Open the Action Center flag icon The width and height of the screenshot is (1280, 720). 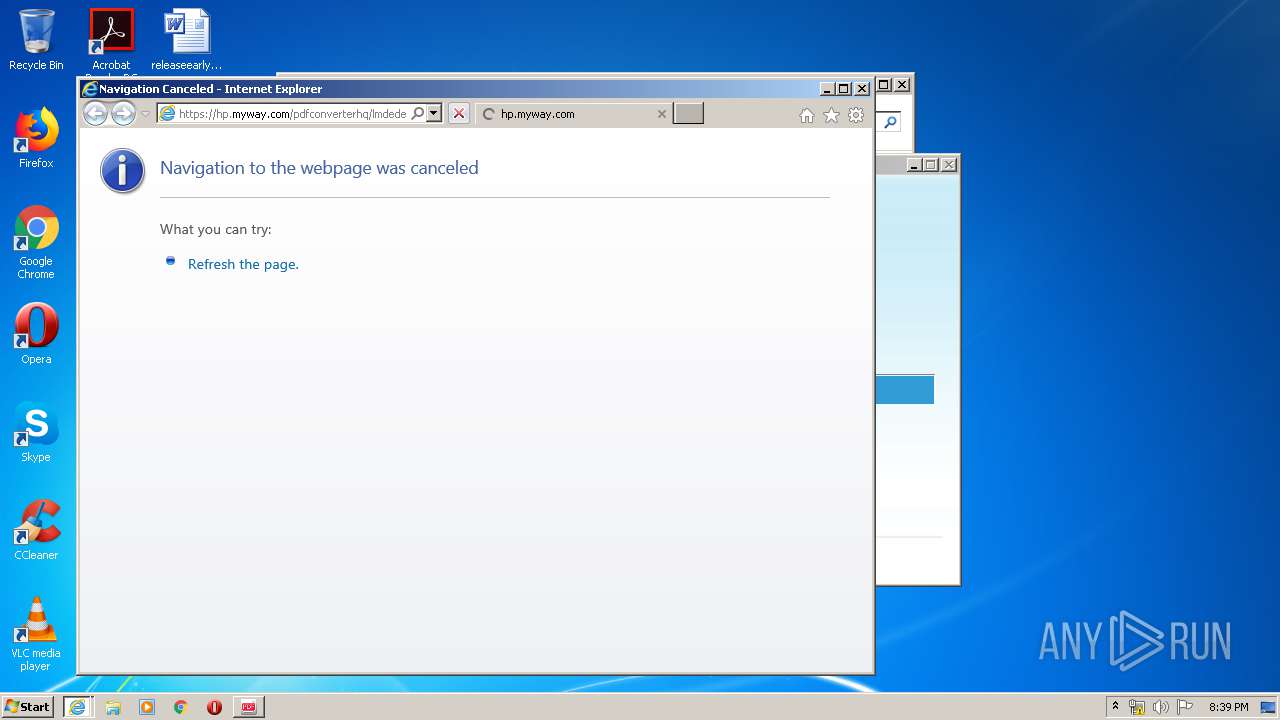point(1184,707)
